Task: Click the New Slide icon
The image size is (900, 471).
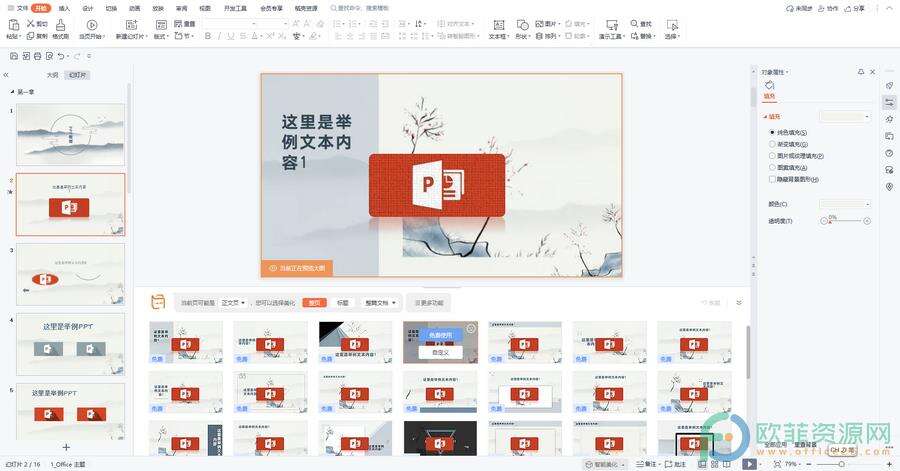Action: (131, 25)
